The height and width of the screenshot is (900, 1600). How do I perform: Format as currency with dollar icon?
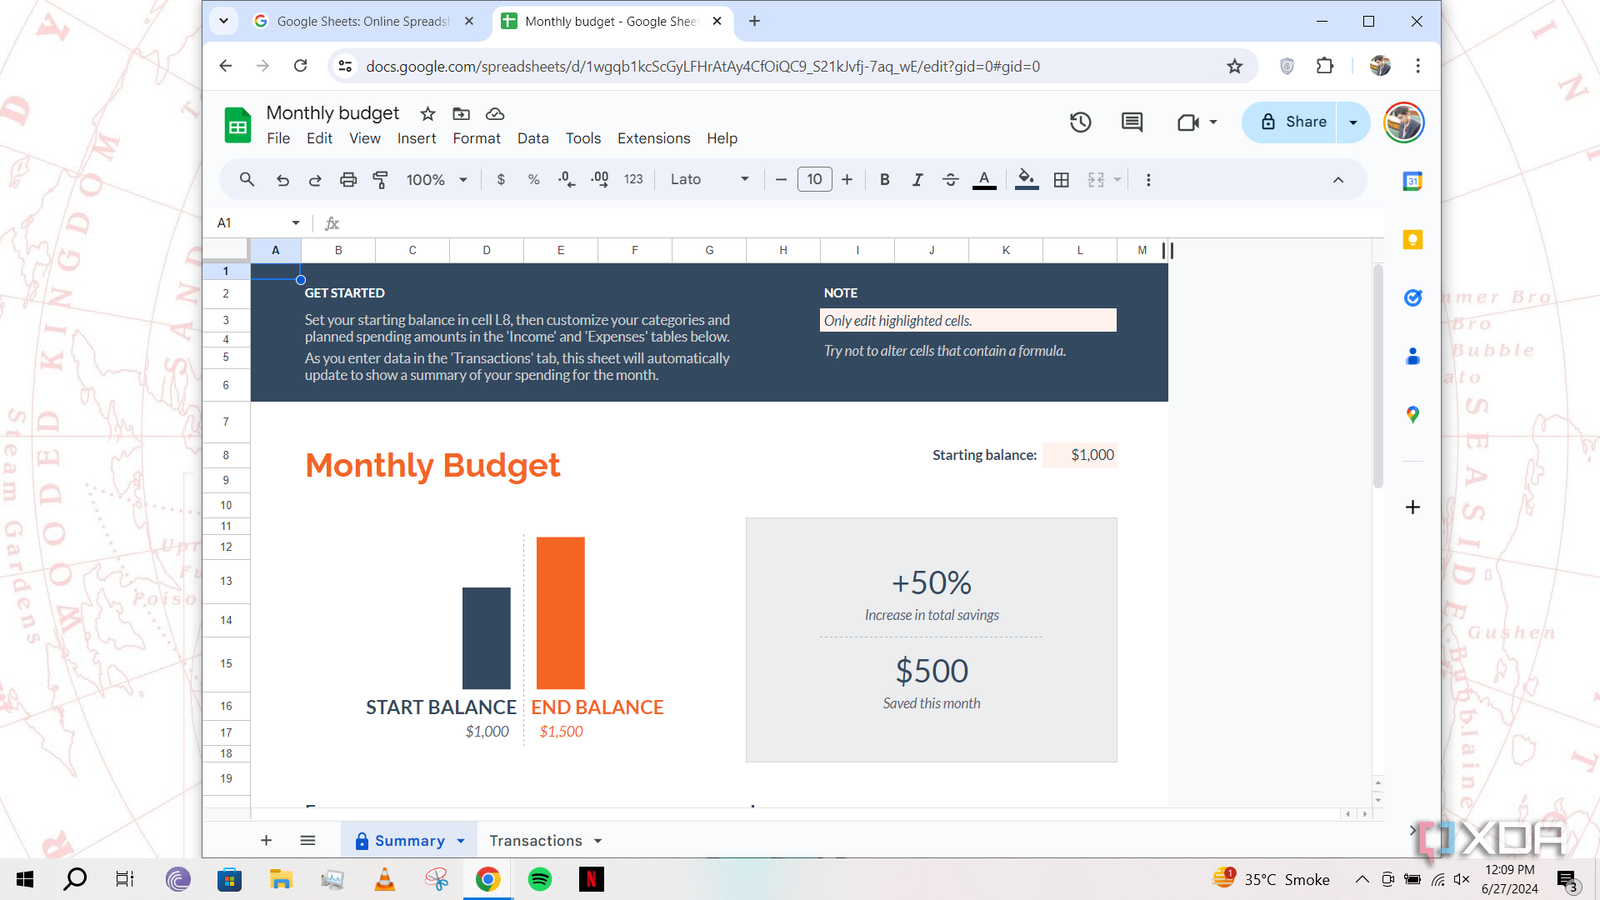coord(501,180)
